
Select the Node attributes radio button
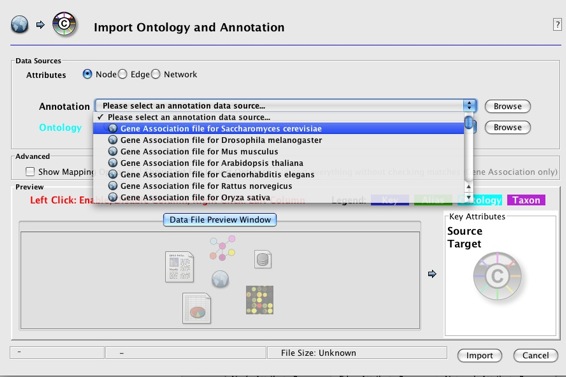87,74
